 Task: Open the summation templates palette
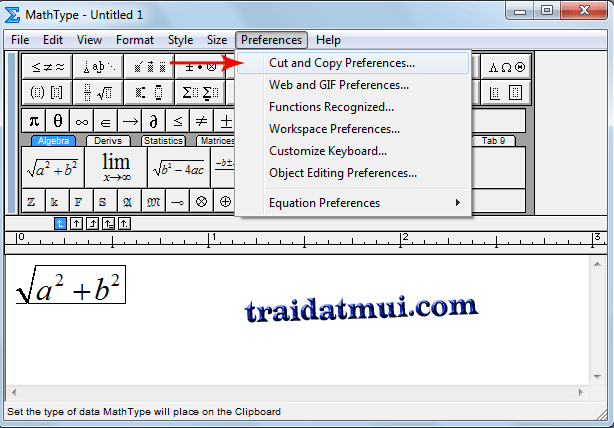(200, 92)
